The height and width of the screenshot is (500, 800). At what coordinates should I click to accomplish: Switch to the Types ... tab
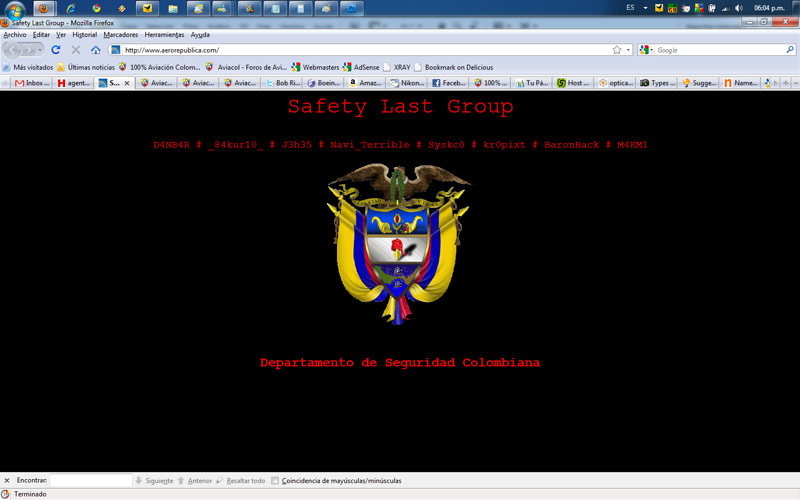pos(657,83)
